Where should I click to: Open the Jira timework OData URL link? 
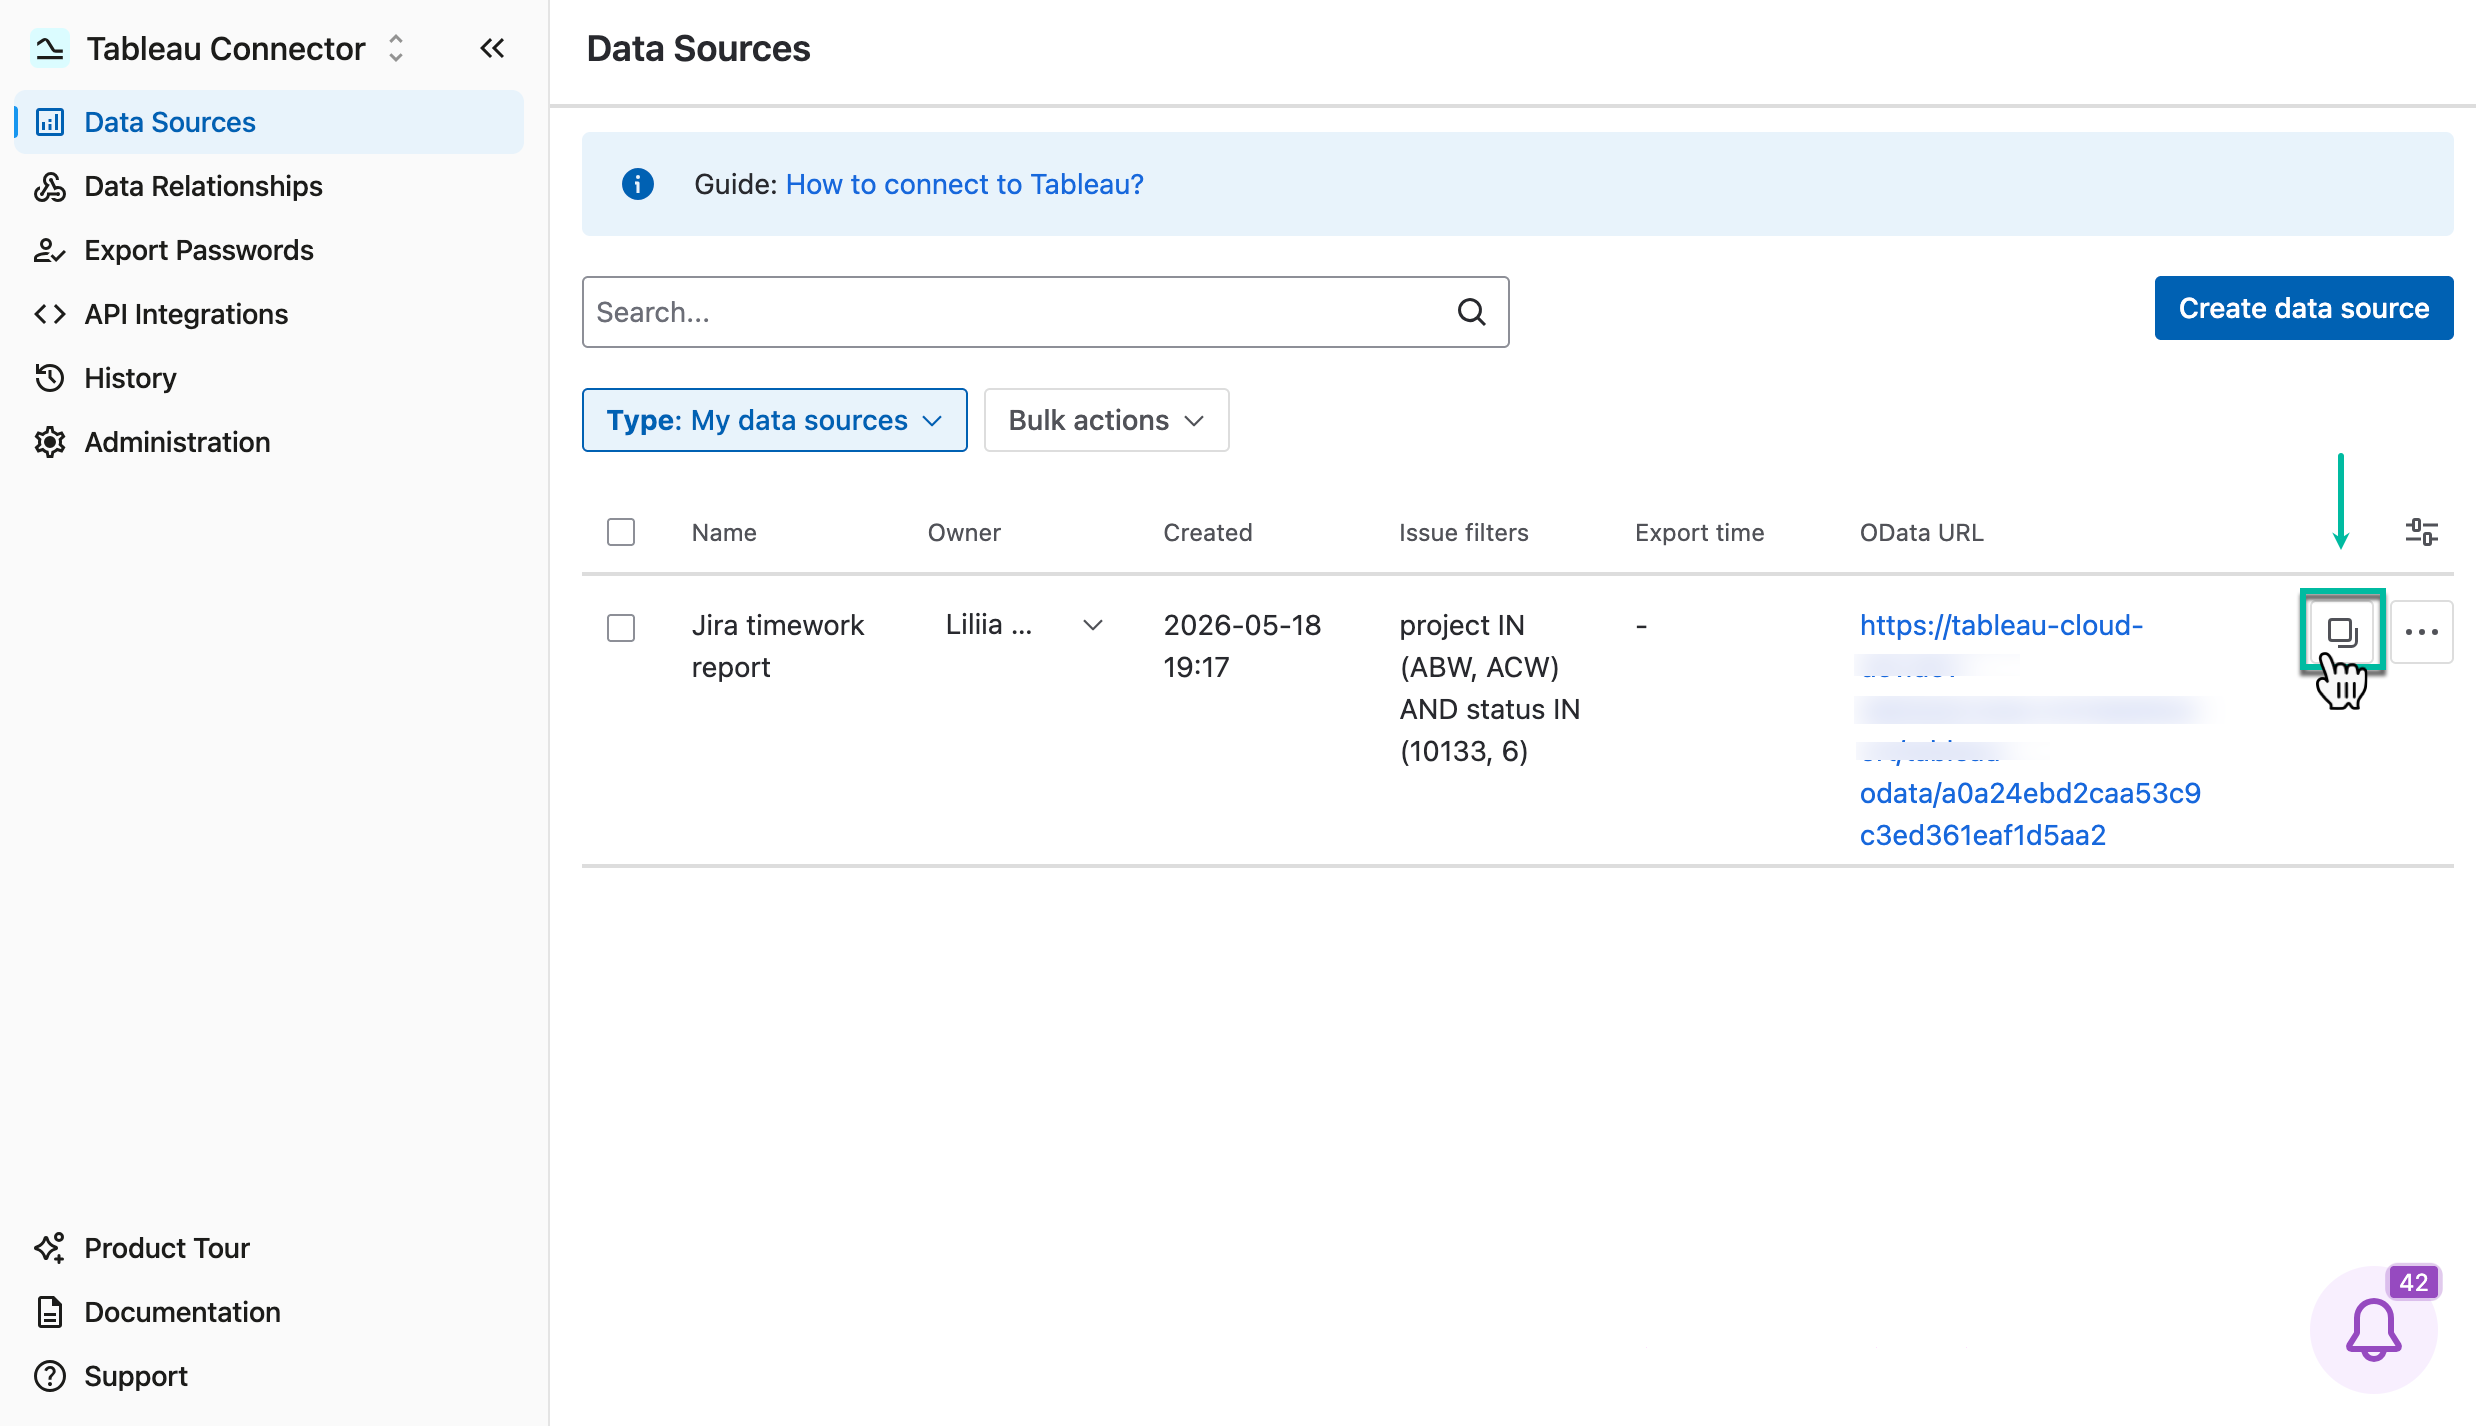click(x=2030, y=730)
